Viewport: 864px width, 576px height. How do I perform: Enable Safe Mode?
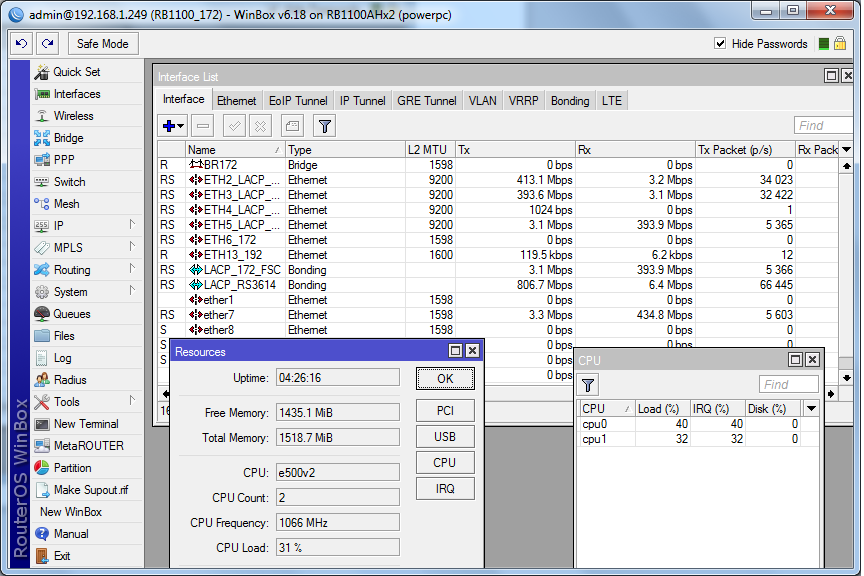[102, 43]
